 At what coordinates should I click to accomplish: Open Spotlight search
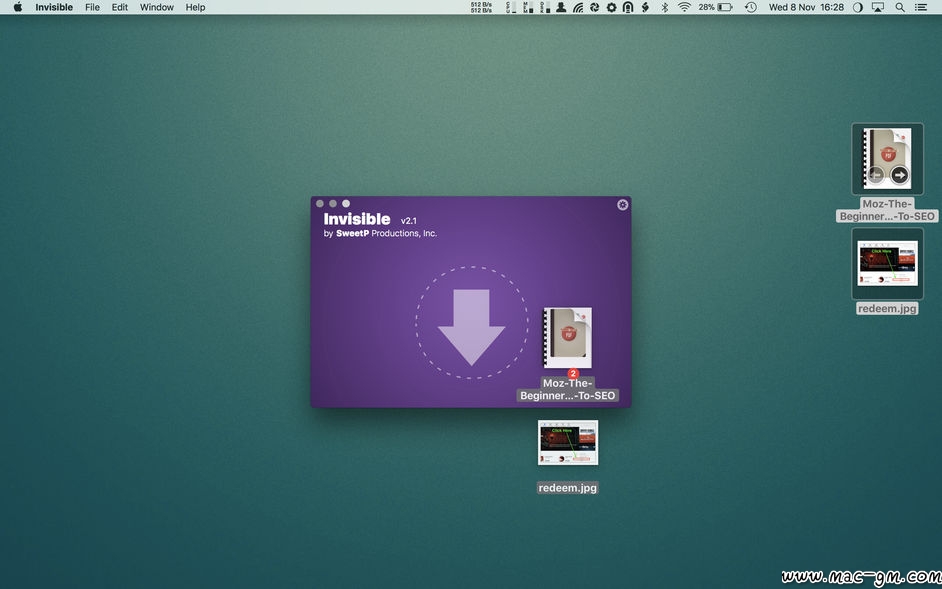(x=899, y=7)
